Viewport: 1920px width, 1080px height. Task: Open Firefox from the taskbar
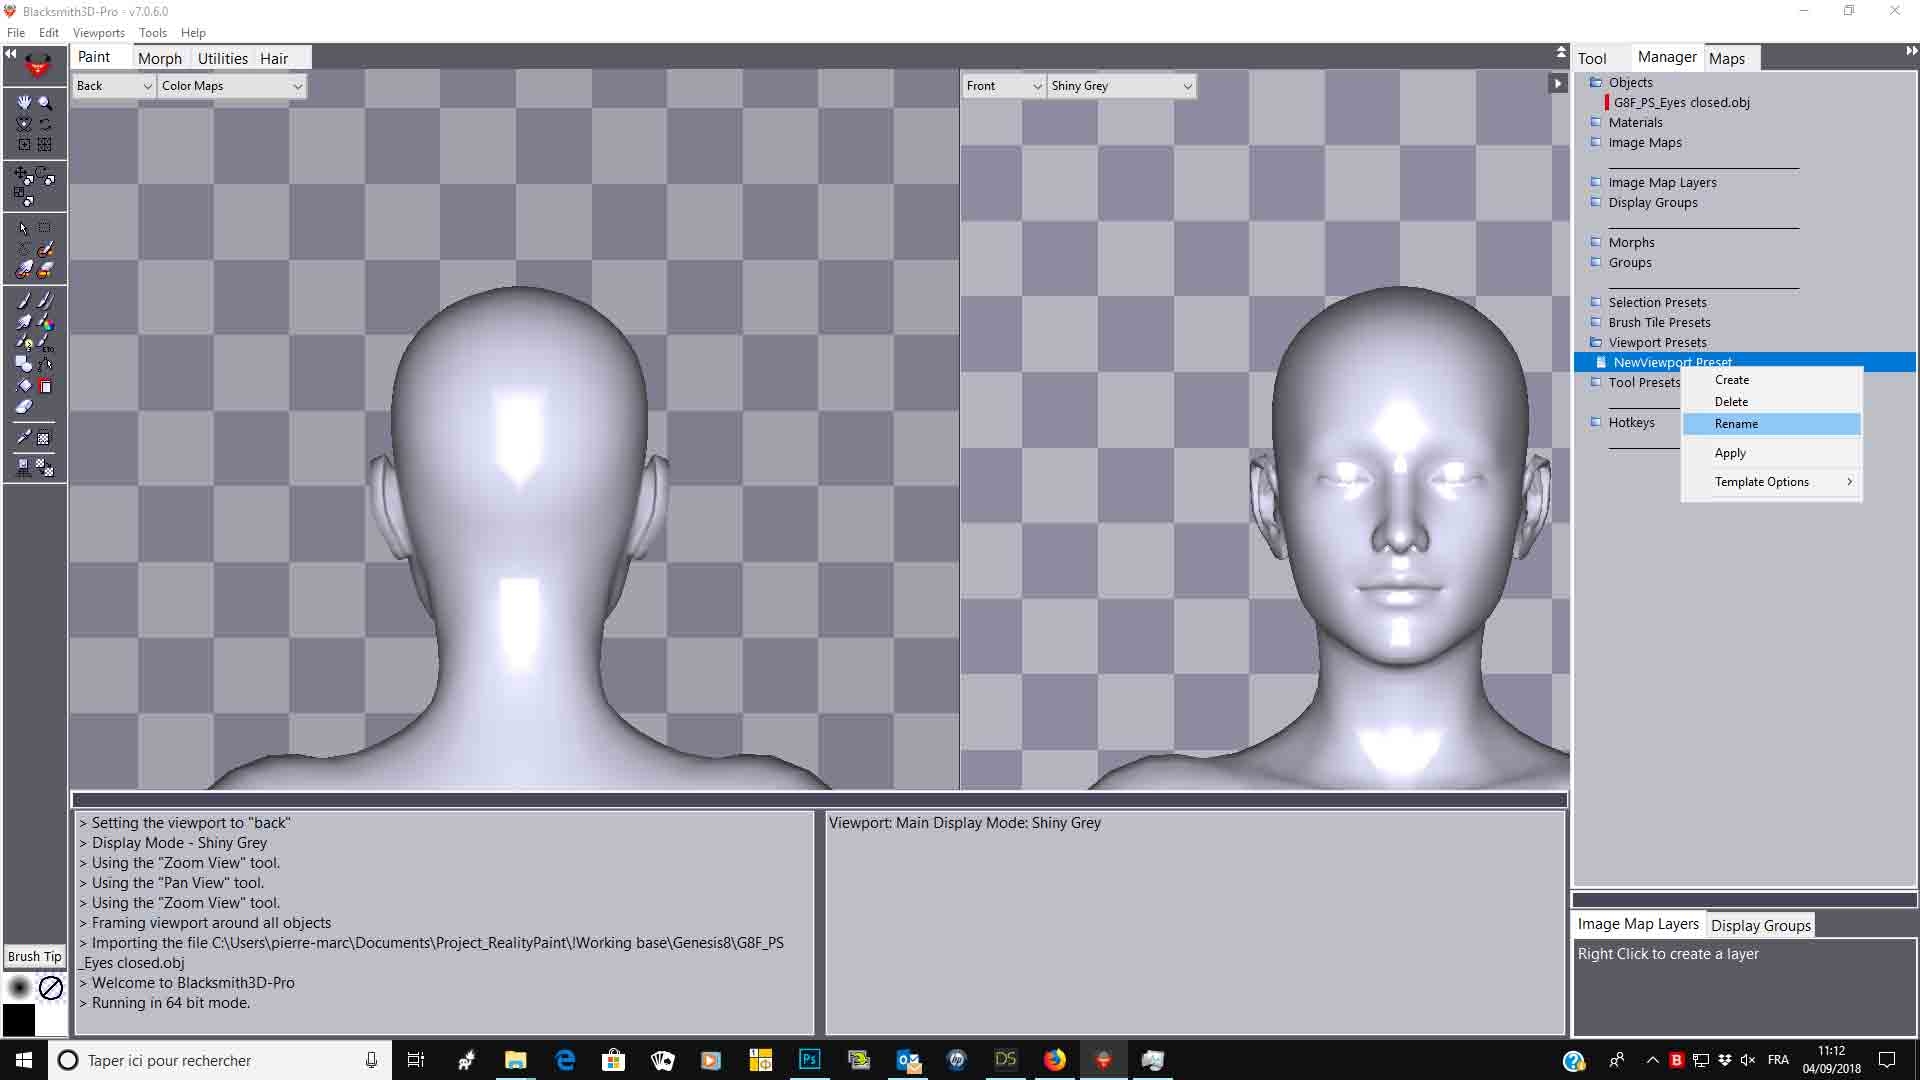pos(1054,1060)
